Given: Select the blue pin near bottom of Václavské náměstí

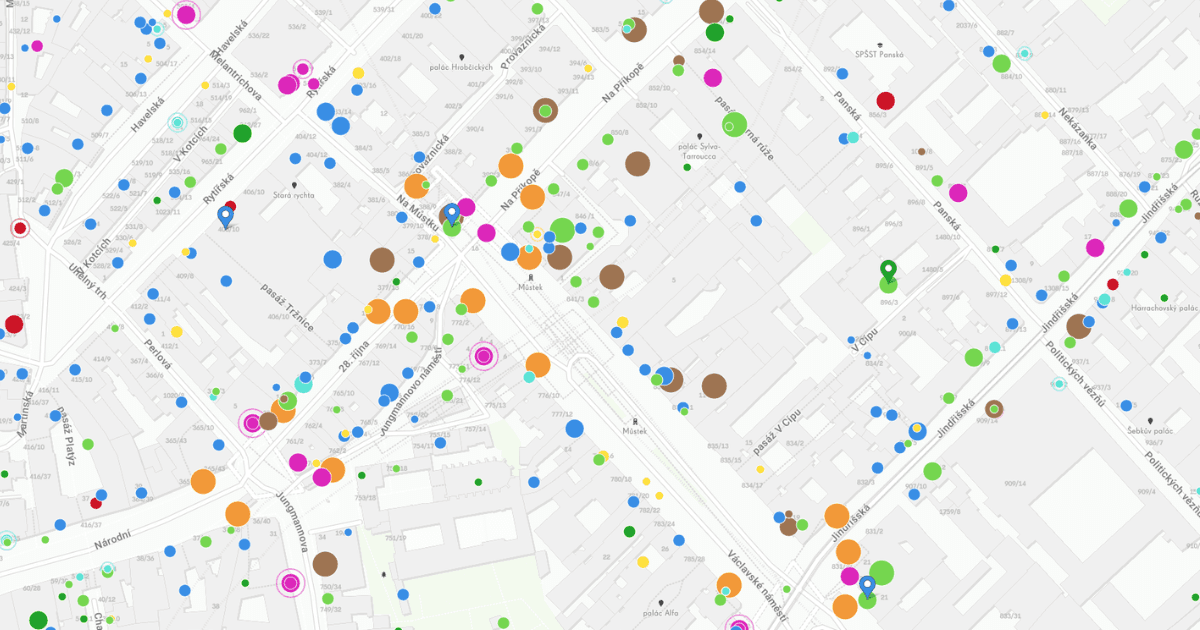Looking at the screenshot, I should point(868,583).
